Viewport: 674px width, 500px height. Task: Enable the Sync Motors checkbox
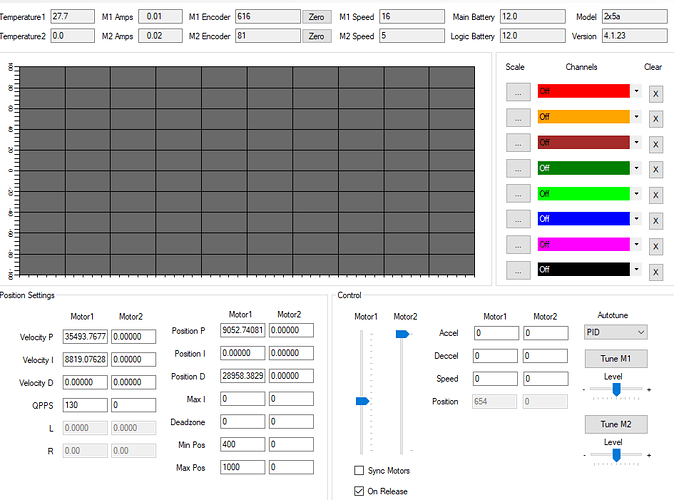pos(360,471)
